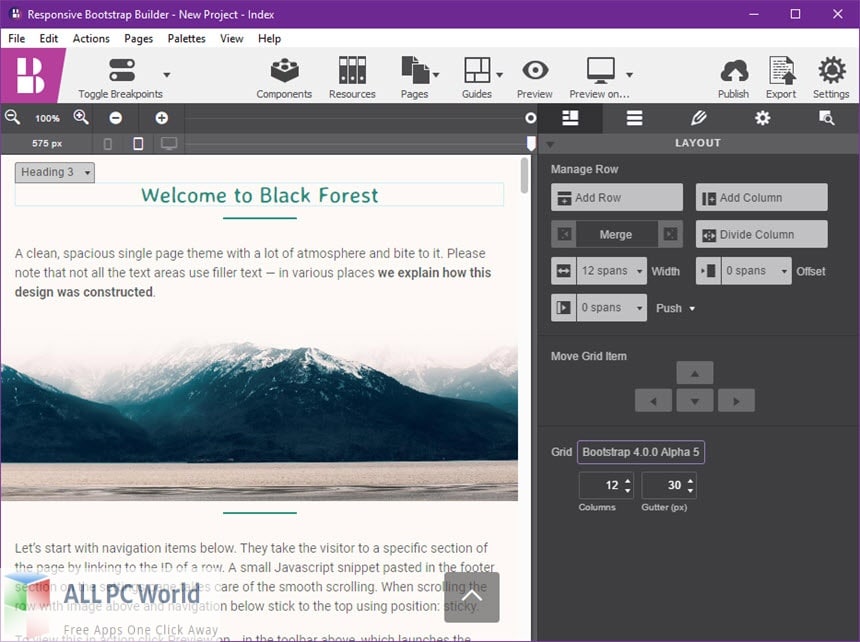Open Settings gear in the toolbar
860x642 pixels.
coord(831,72)
